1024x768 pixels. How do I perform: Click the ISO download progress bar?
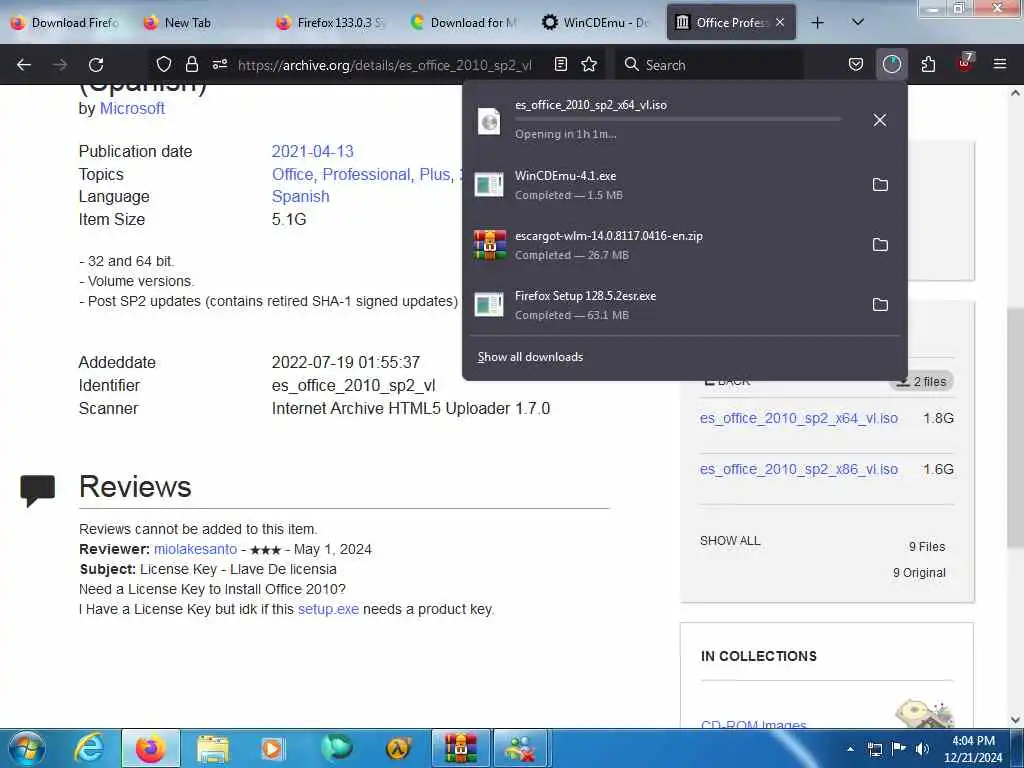[677, 120]
